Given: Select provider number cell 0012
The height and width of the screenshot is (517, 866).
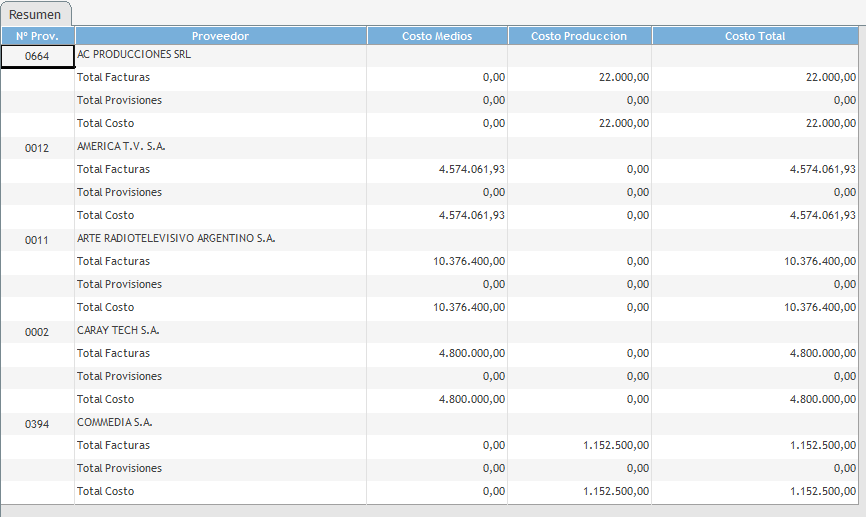Looking at the screenshot, I should click(37, 148).
